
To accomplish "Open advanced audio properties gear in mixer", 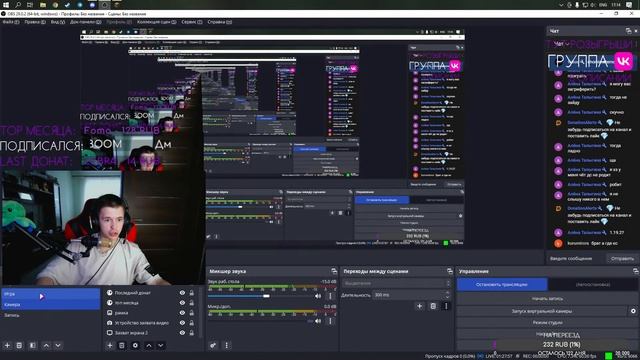I will tap(213, 345).
